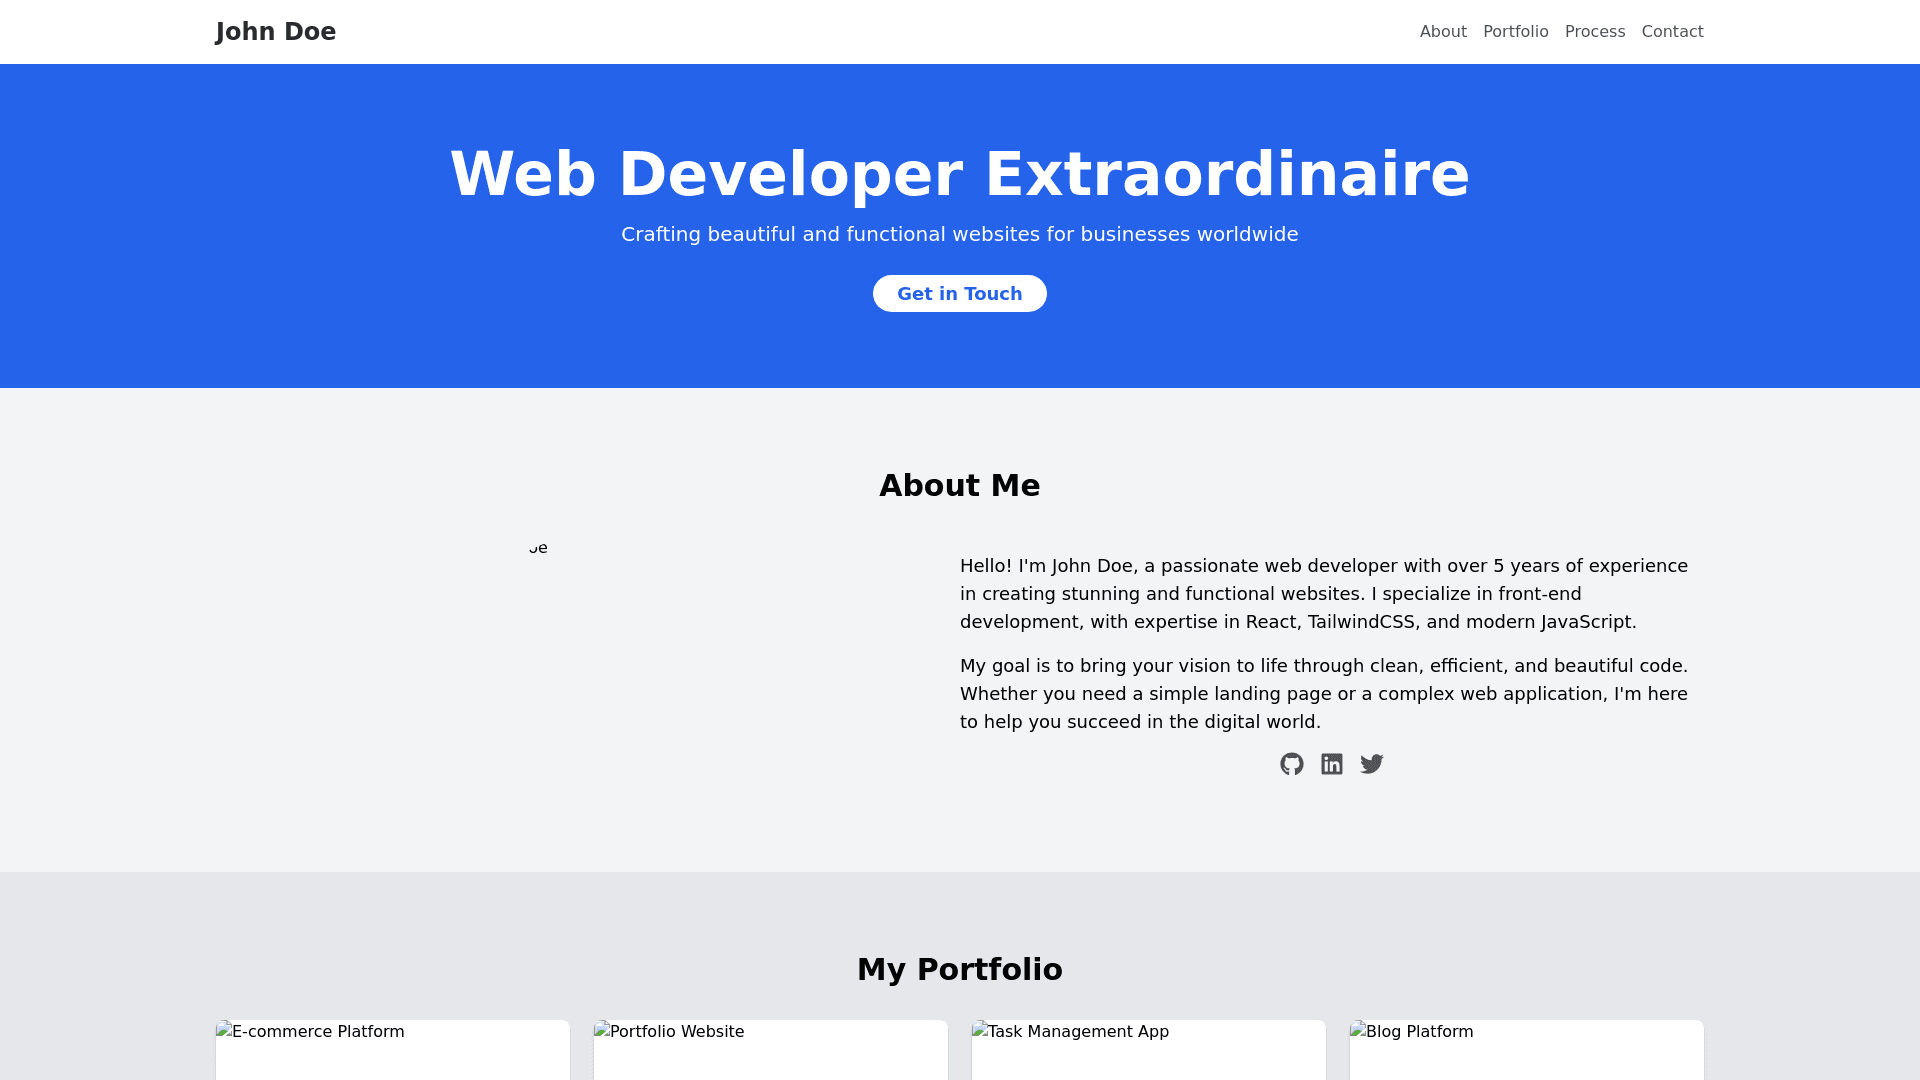Viewport: 1920px width, 1080px height.
Task: Click broken image icon for E-commerce Platform
Action: point(225,1030)
